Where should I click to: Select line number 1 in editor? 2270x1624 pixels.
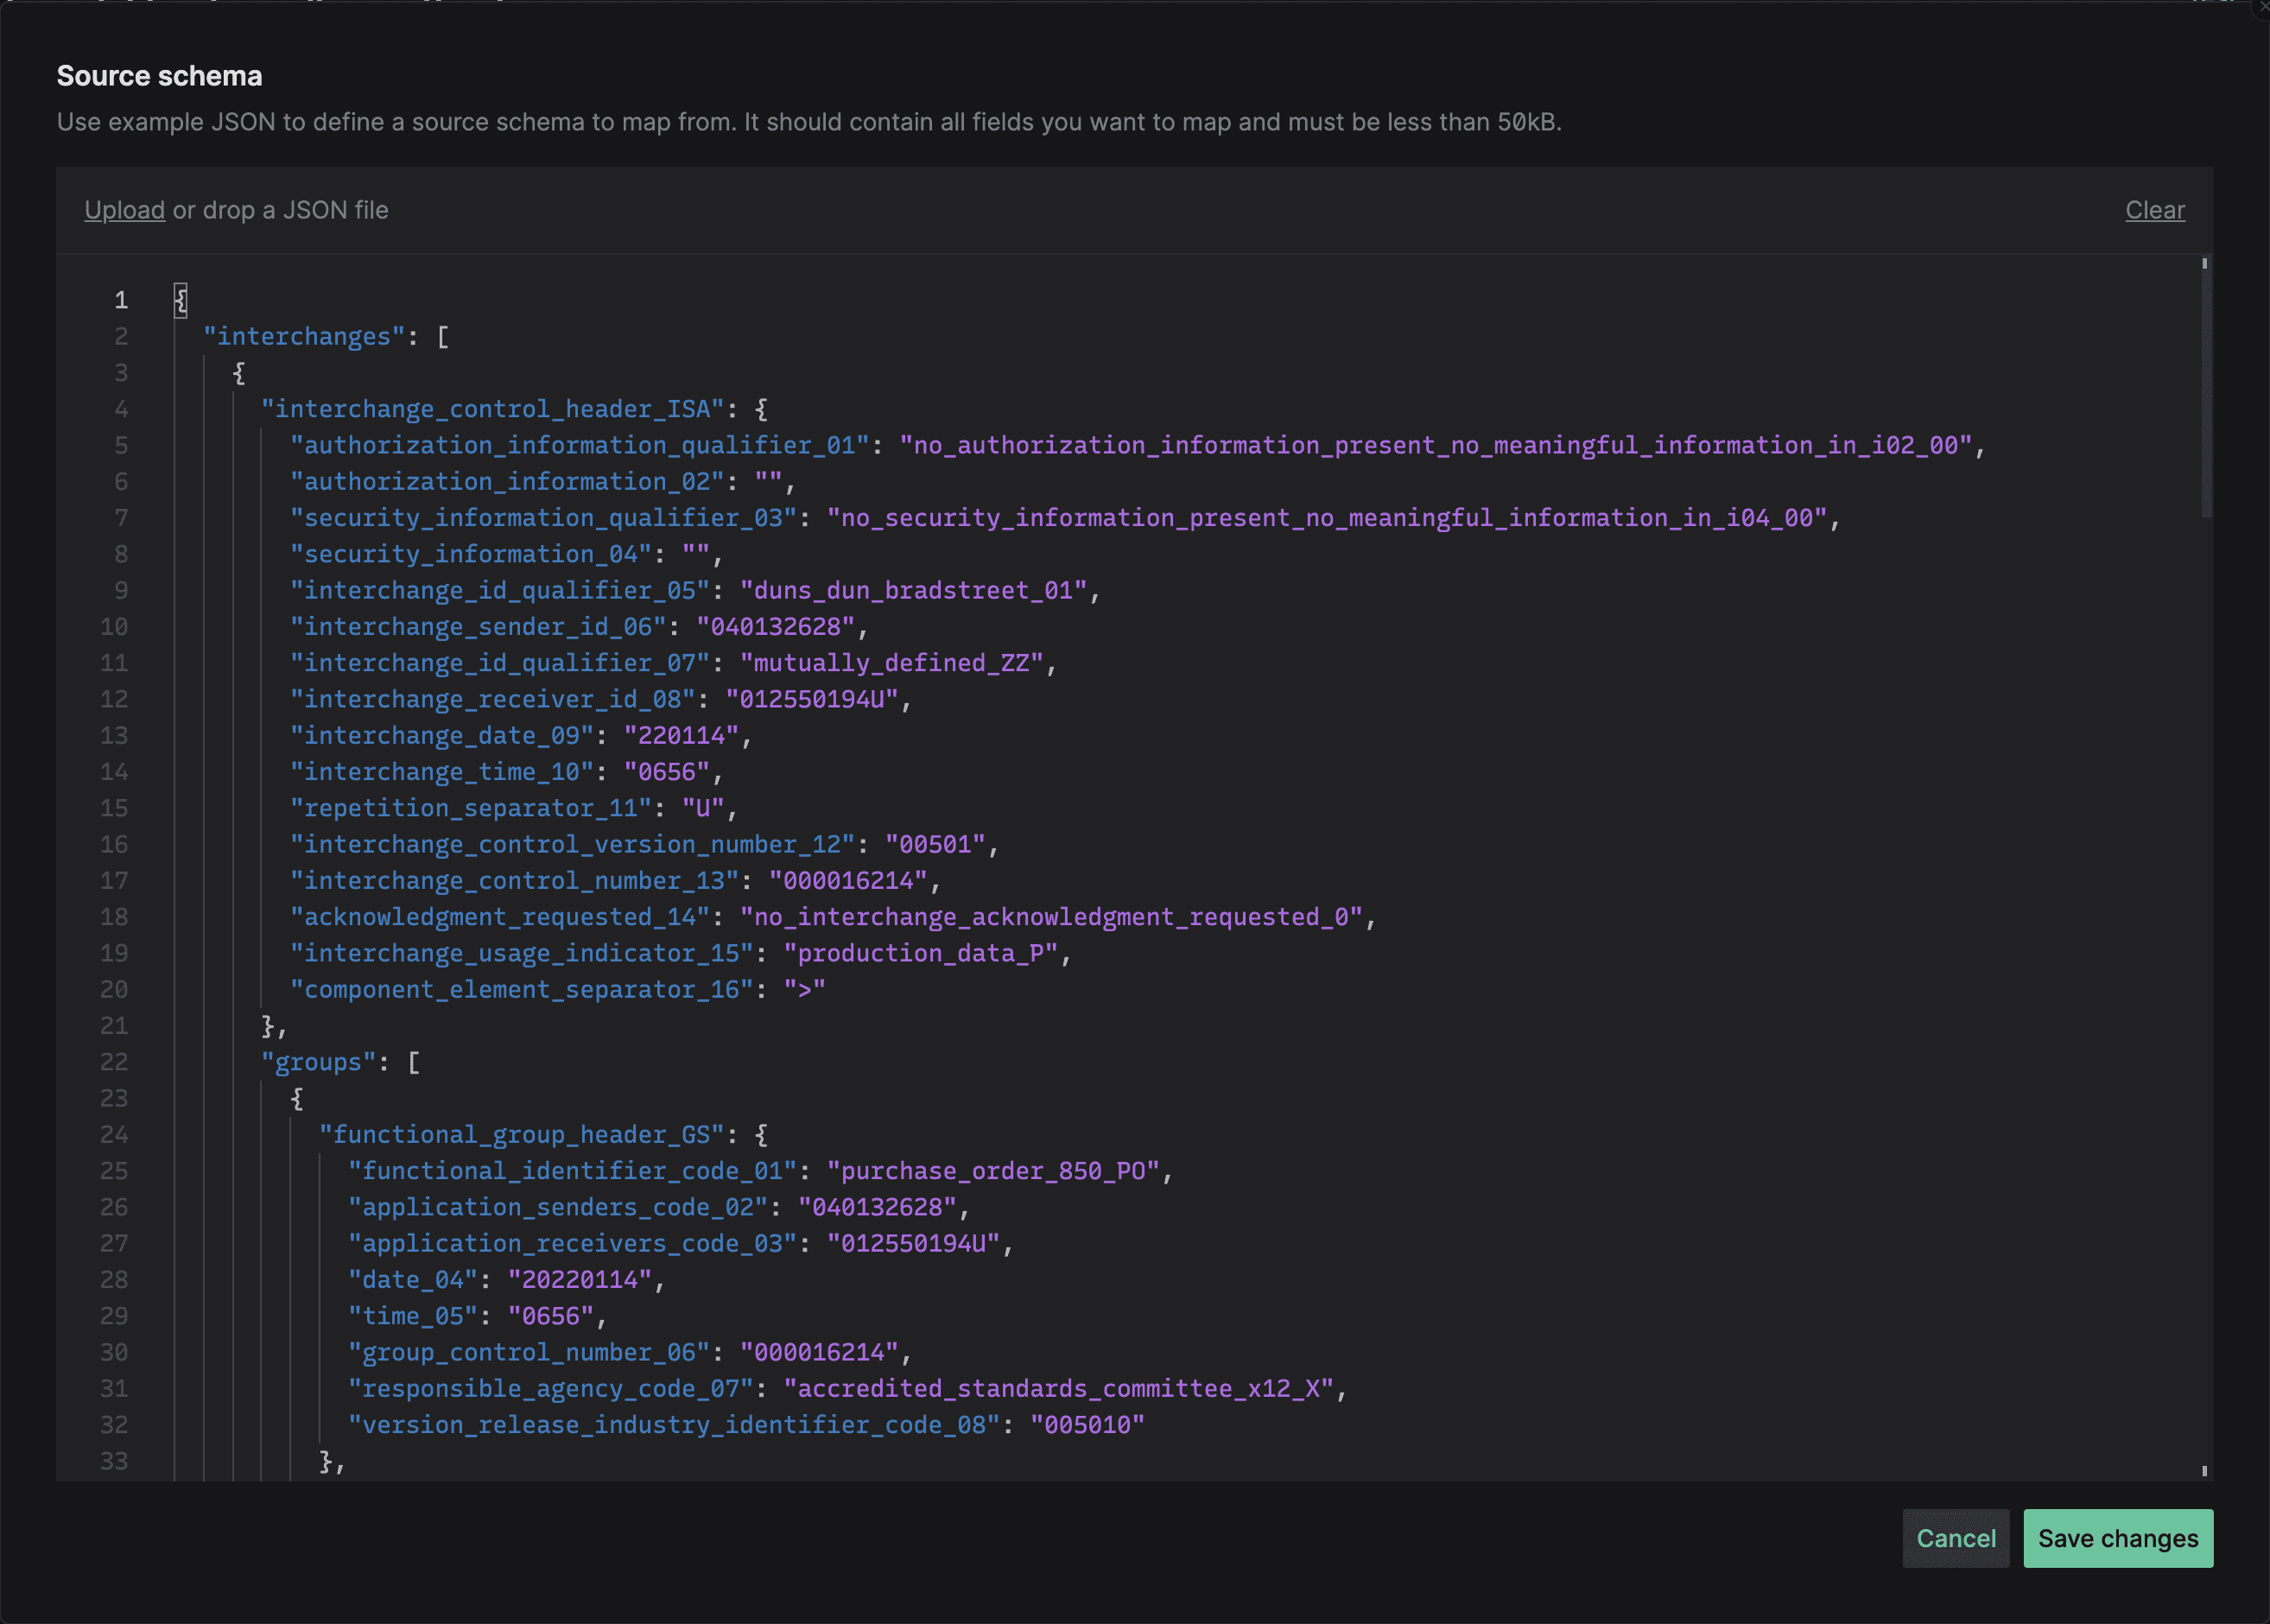tap(121, 299)
